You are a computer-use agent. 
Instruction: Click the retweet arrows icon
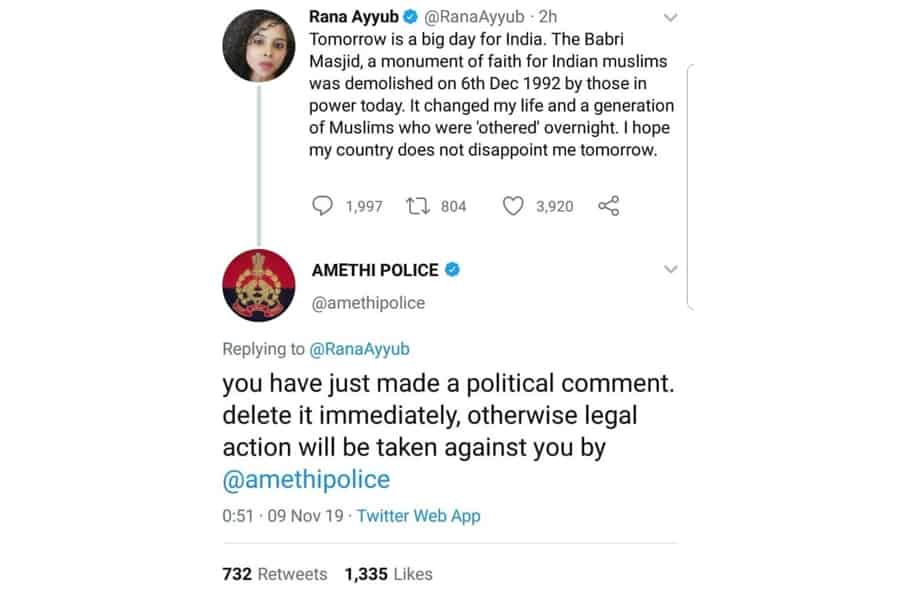418,206
